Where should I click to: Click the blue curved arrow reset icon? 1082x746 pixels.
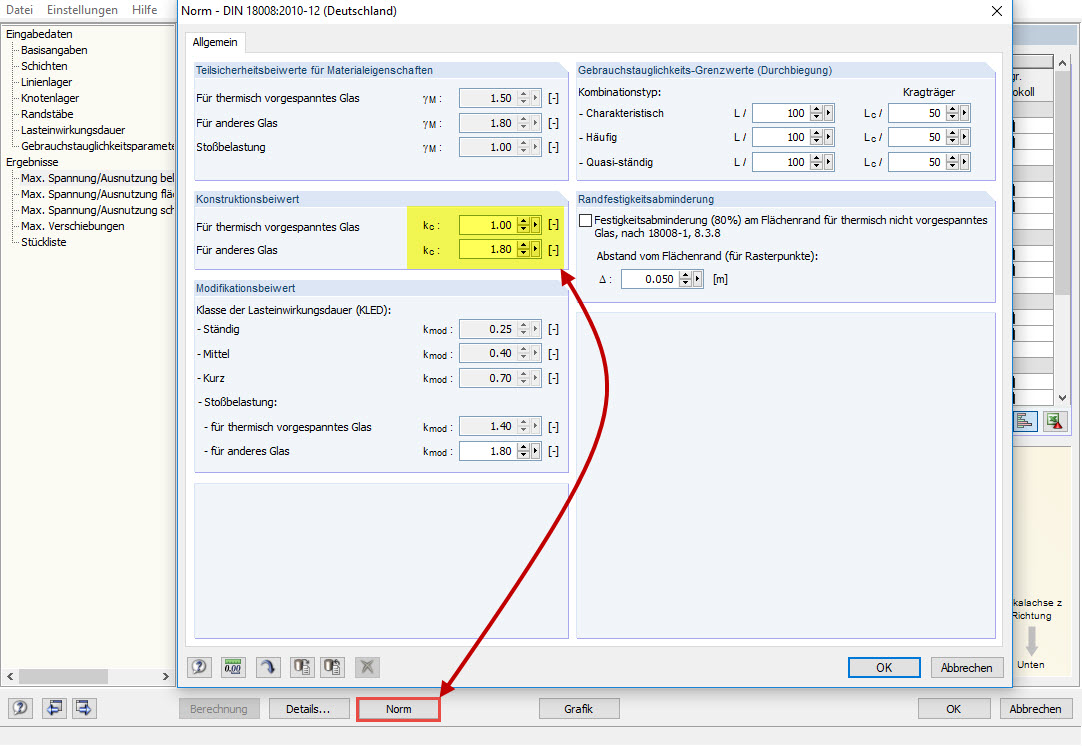click(268, 667)
